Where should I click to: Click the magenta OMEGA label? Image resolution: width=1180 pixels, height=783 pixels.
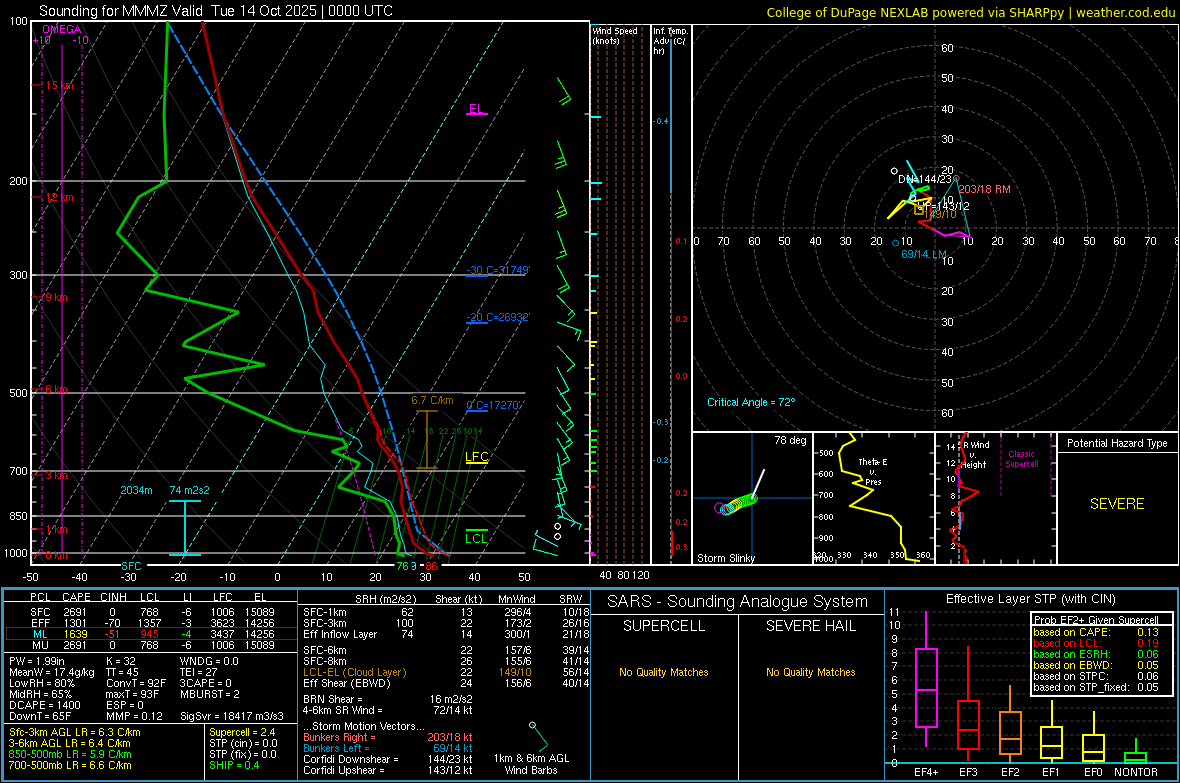(62, 29)
